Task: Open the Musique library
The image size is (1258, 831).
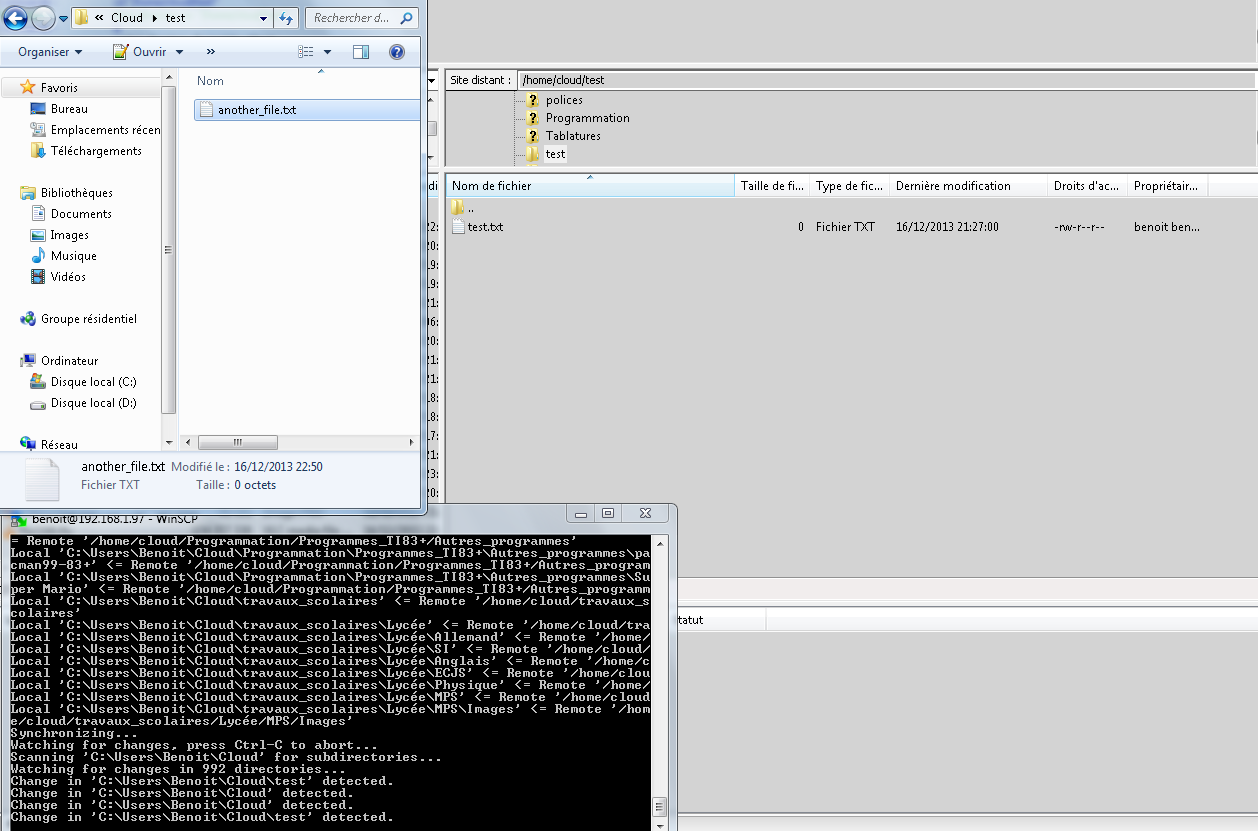Action: pos(73,256)
